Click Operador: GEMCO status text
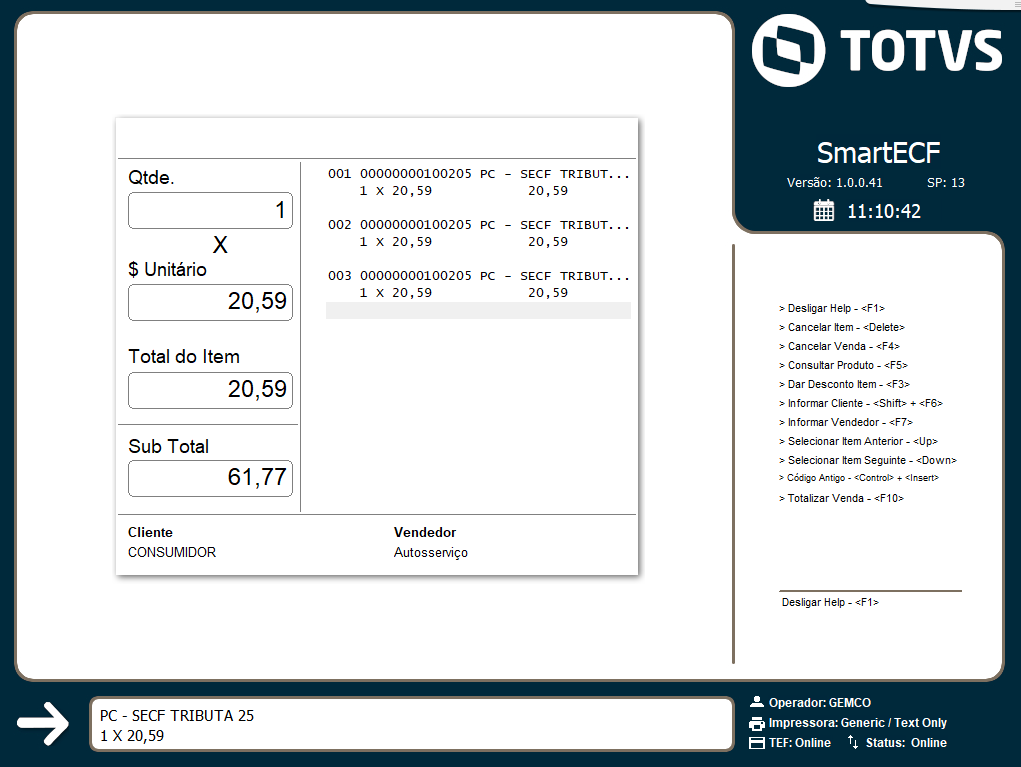This screenshot has width=1021, height=767. tap(819, 703)
